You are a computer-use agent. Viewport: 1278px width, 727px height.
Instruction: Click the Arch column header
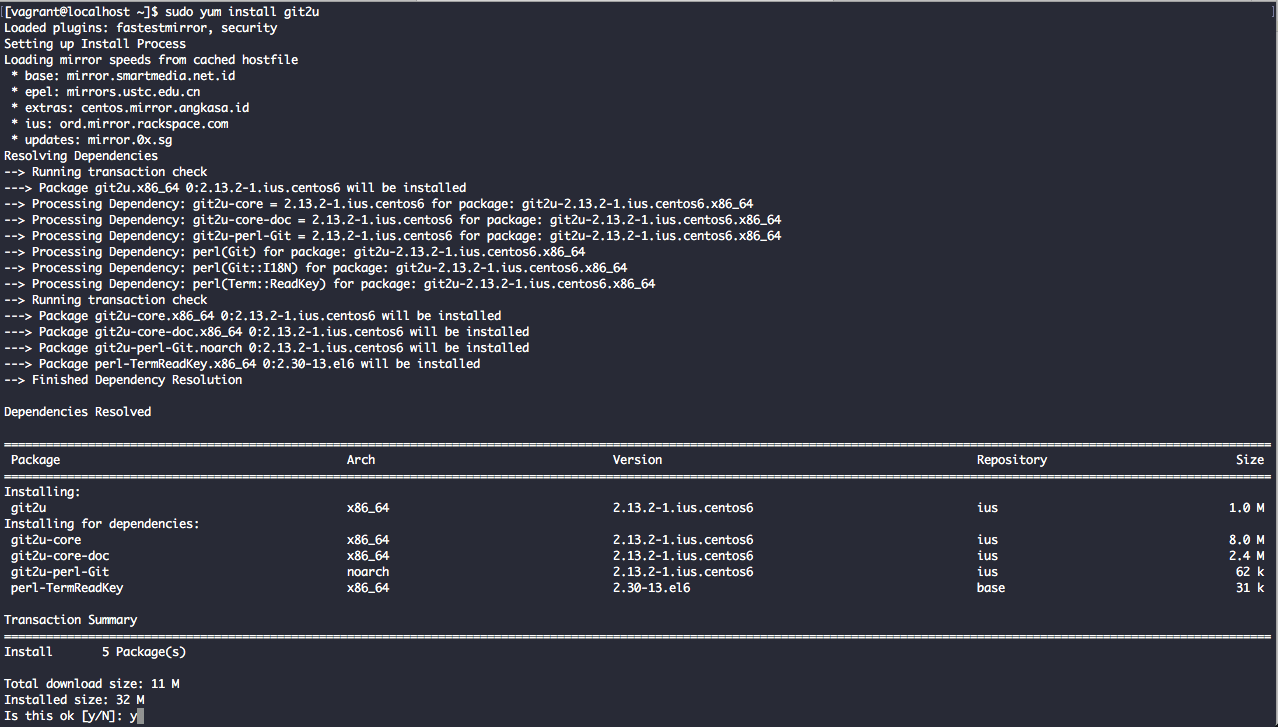pos(361,459)
